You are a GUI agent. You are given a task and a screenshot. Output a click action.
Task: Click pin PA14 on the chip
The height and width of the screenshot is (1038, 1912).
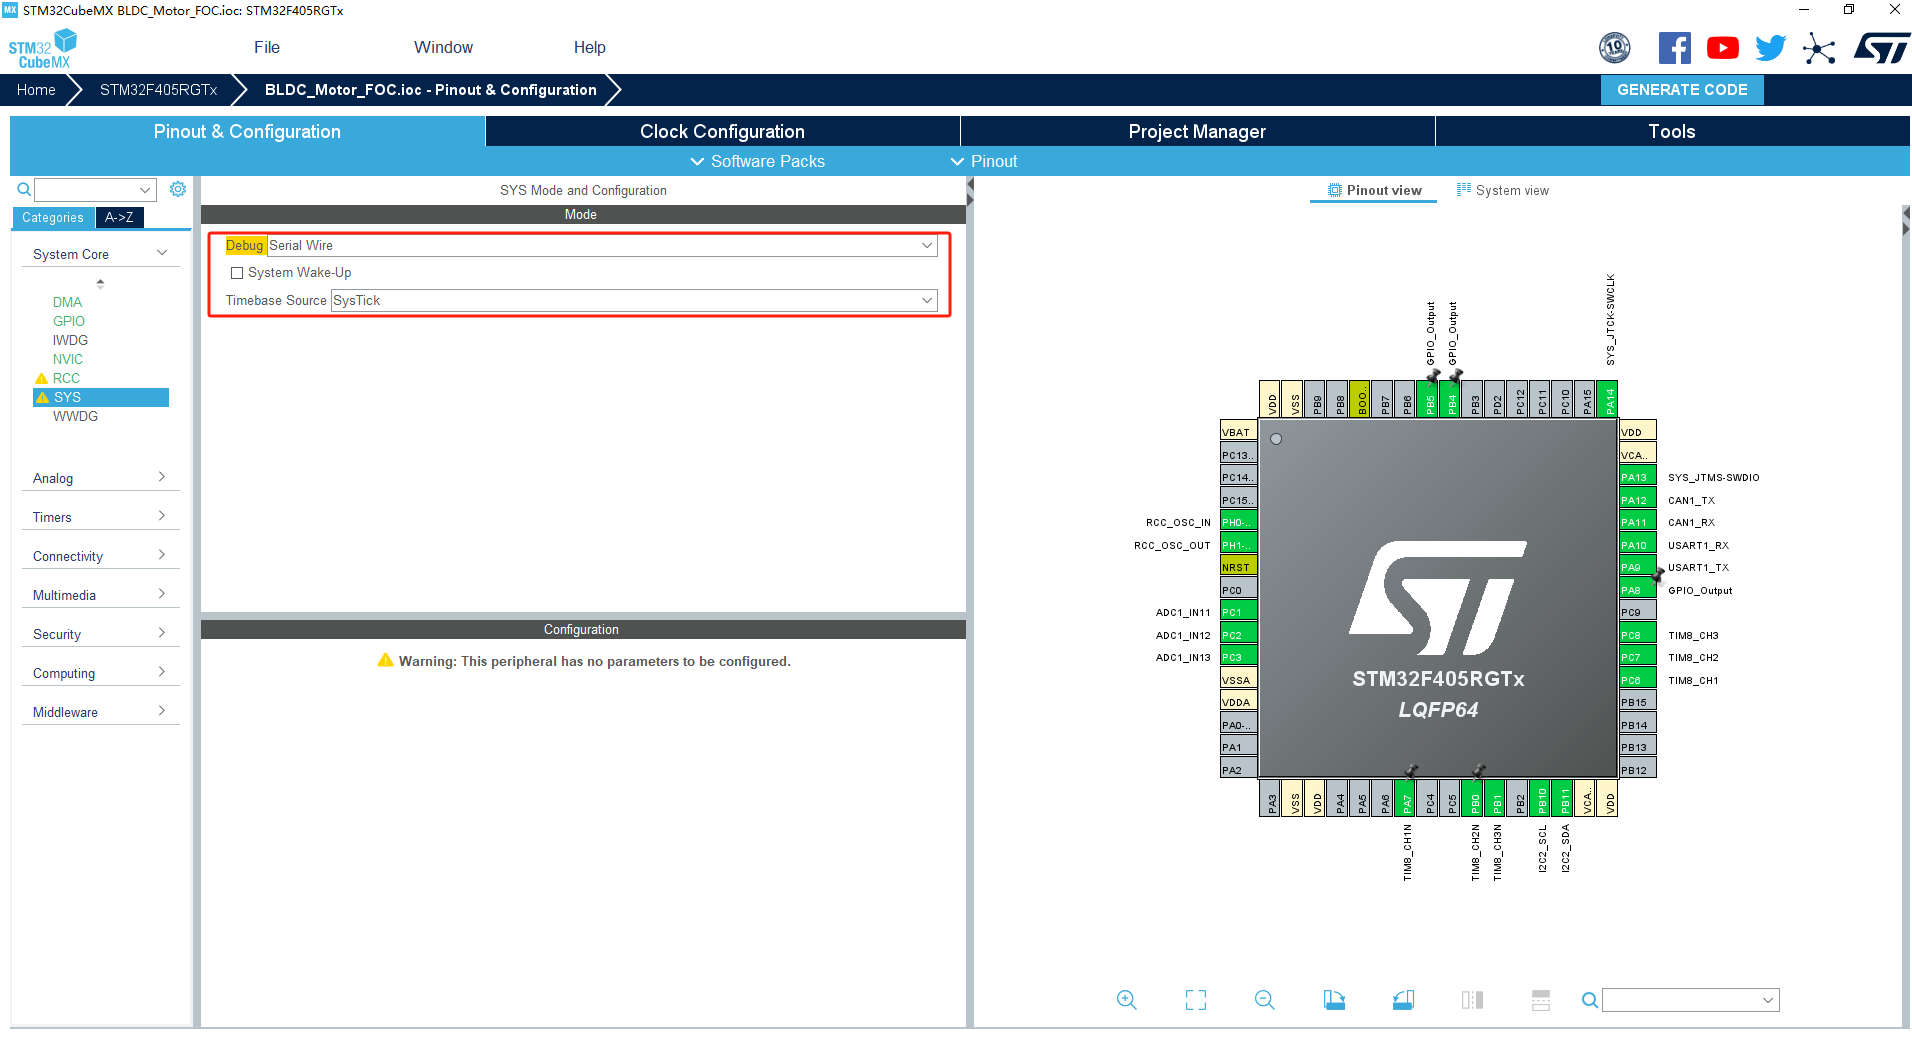pyautogui.click(x=1609, y=399)
